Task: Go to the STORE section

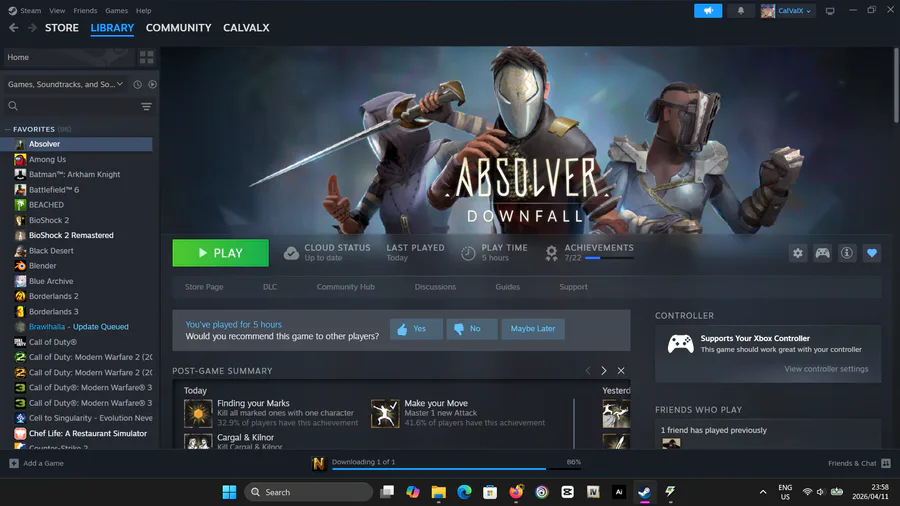Action: pyautogui.click(x=61, y=28)
